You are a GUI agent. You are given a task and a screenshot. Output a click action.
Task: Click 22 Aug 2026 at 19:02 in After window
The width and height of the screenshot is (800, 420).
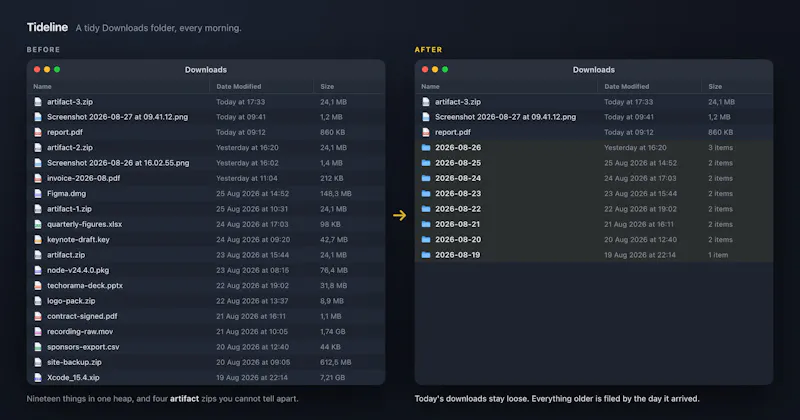(x=640, y=209)
